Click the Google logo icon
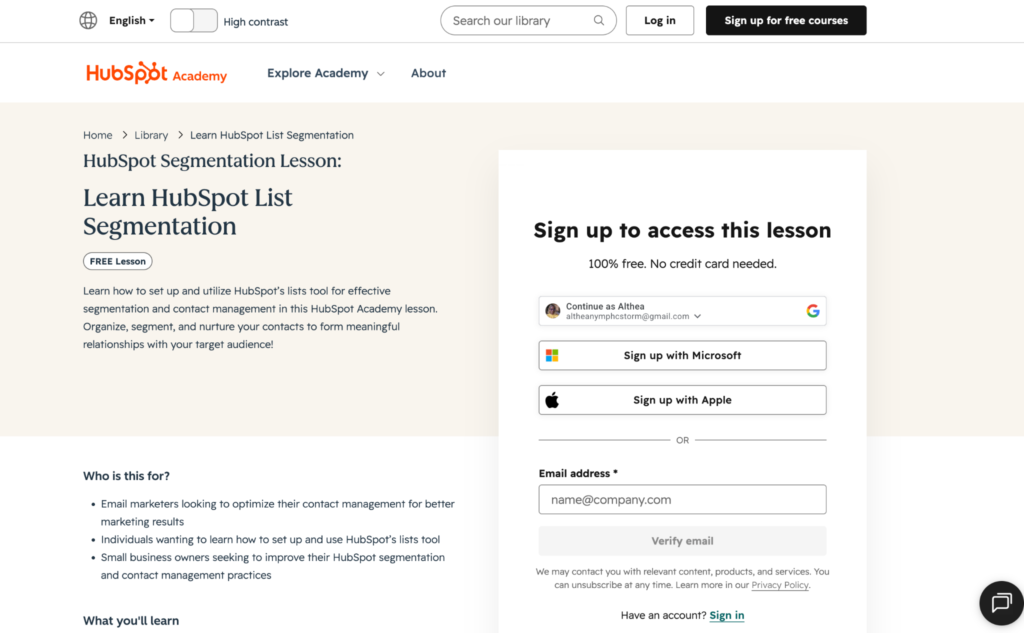 tap(812, 311)
